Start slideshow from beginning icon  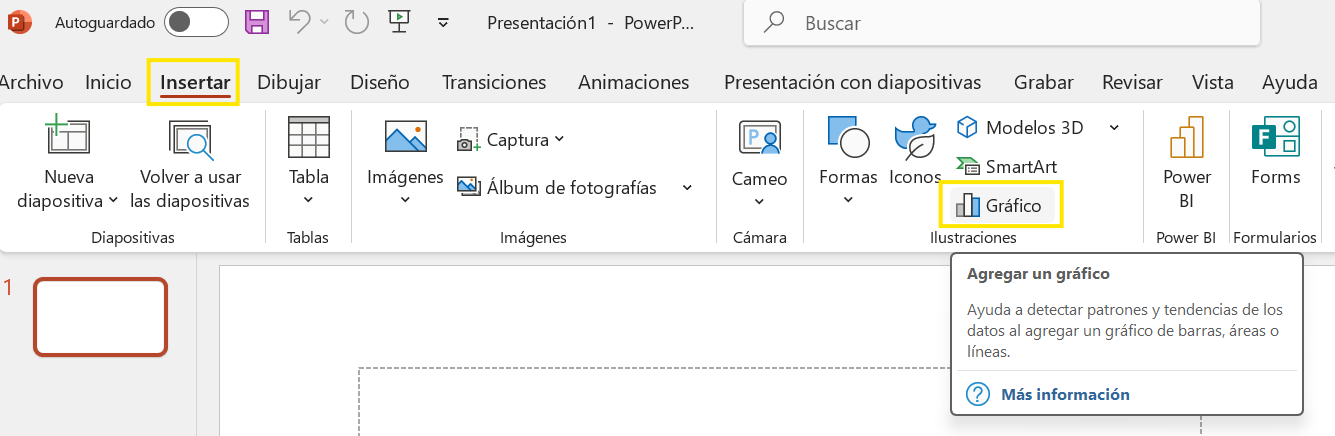(400, 22)
